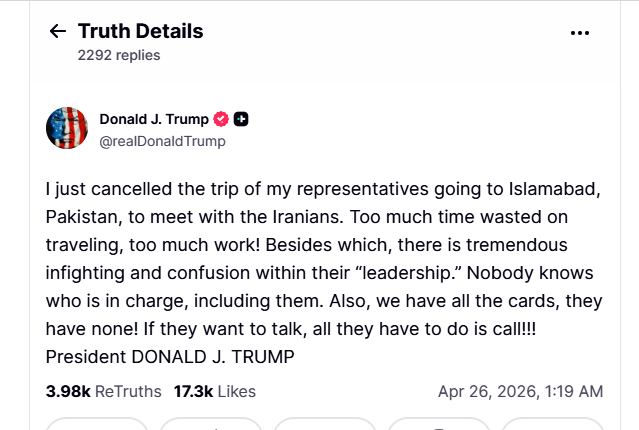639x430 pixels.
Task: Open Donald J. Trump's display name link
Action: click(x=154, y=119)
